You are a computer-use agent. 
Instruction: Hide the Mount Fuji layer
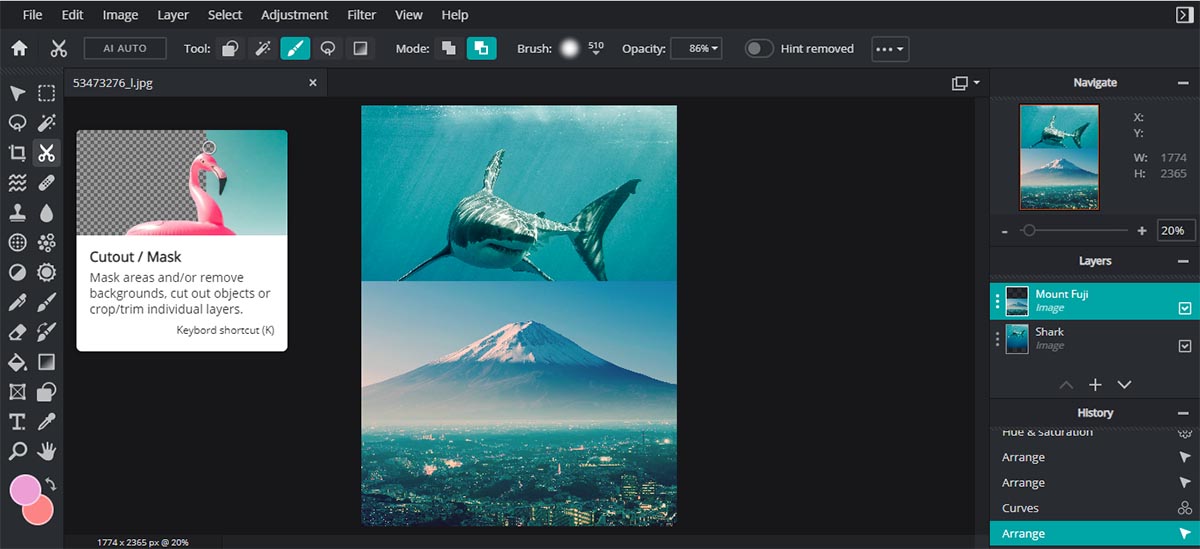coord(1185,309)
